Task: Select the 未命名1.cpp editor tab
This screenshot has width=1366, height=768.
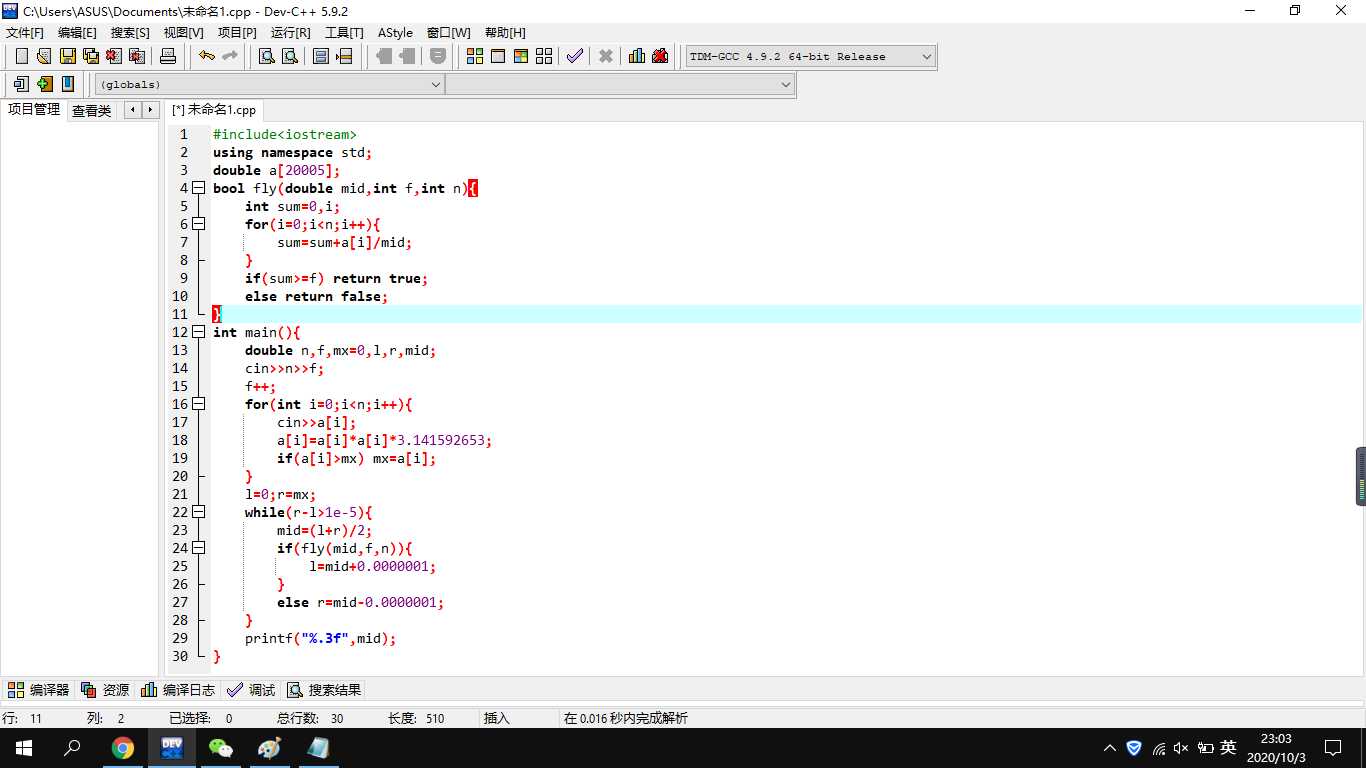Action: coord(213,110)
